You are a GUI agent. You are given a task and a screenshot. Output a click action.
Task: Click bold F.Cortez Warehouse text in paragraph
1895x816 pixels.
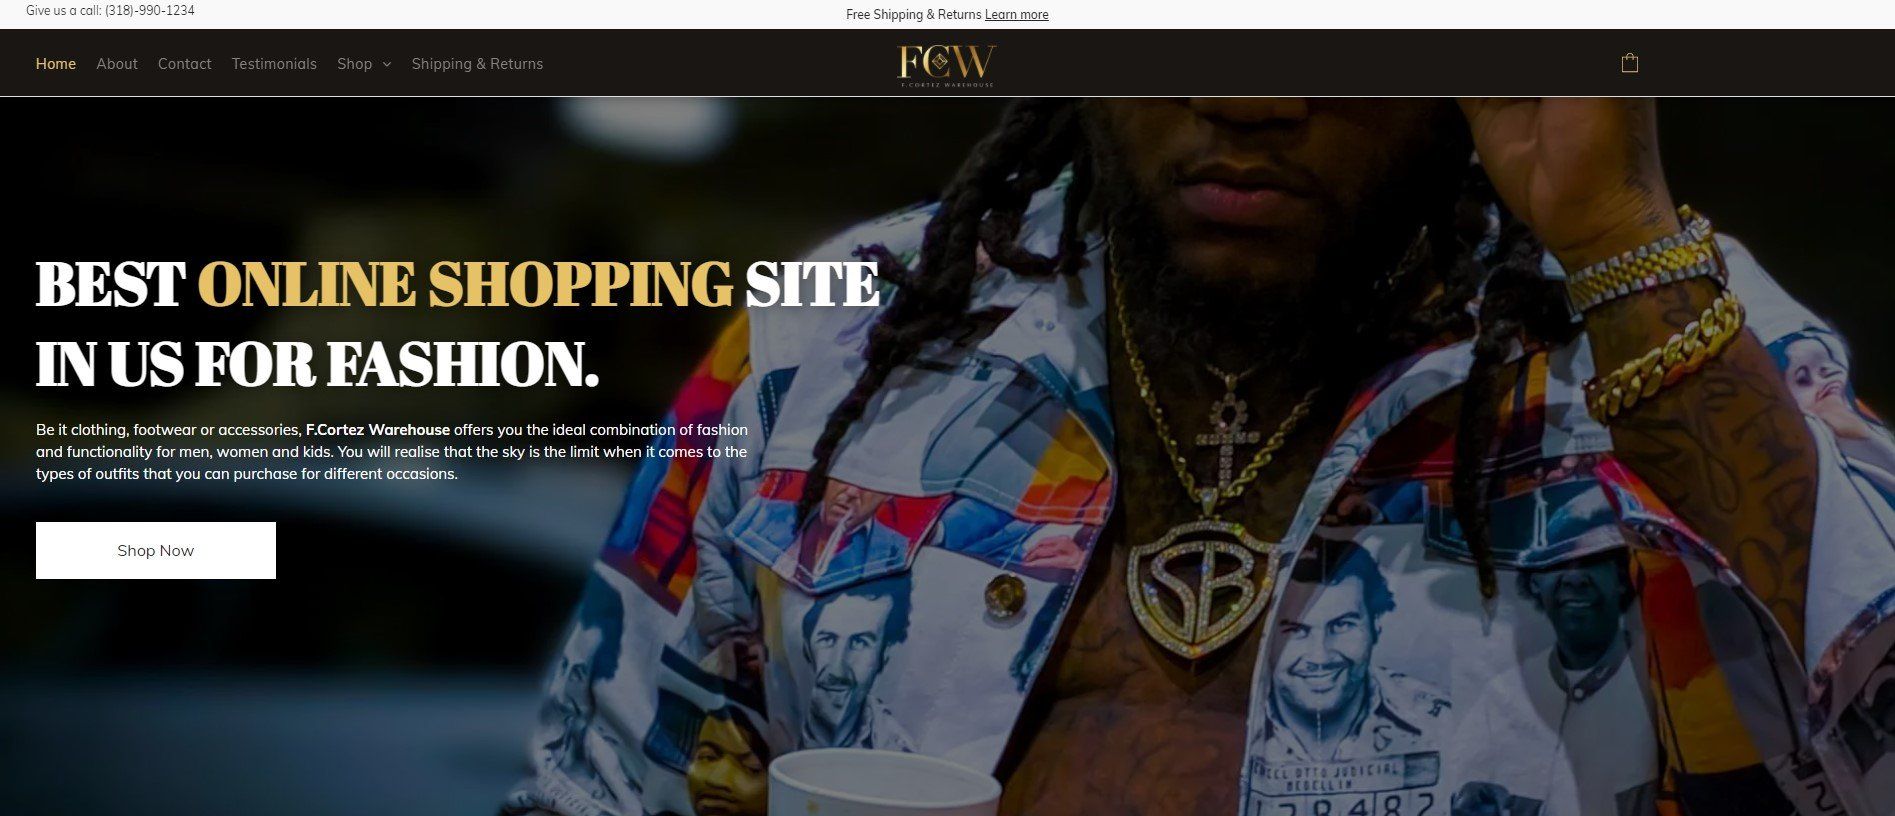point(378,430)
